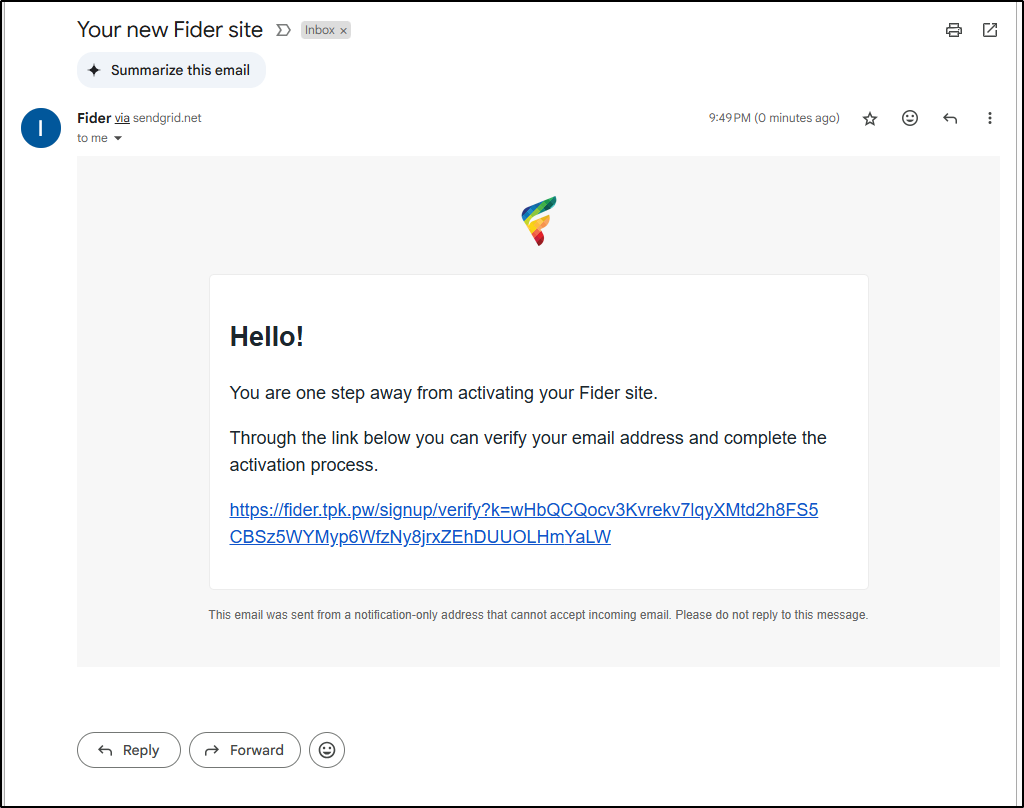The width and height of the screenshot is (1024, 808).
Task: Click Summarize this email button
Action: [171, 70]
